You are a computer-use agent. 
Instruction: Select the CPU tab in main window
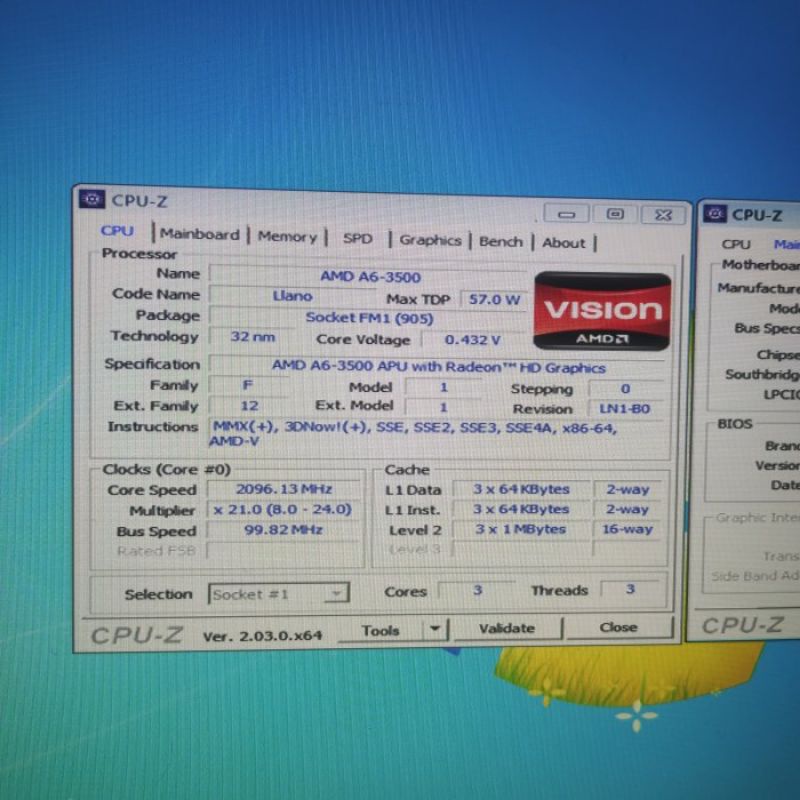click(x=117, y=231)
